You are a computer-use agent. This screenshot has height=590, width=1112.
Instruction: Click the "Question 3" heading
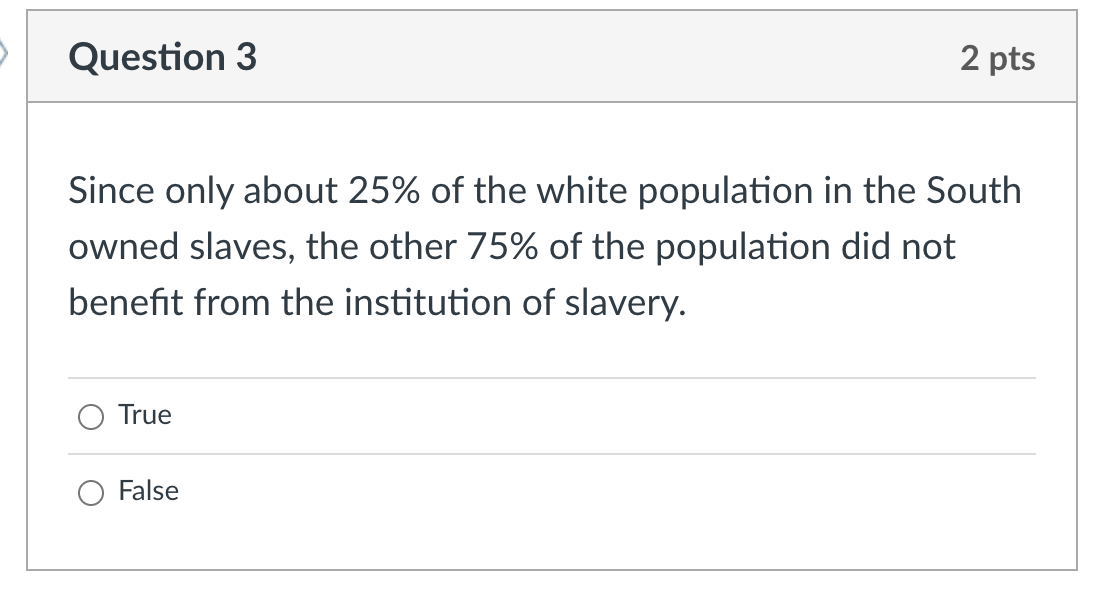[x=162, y=57]
